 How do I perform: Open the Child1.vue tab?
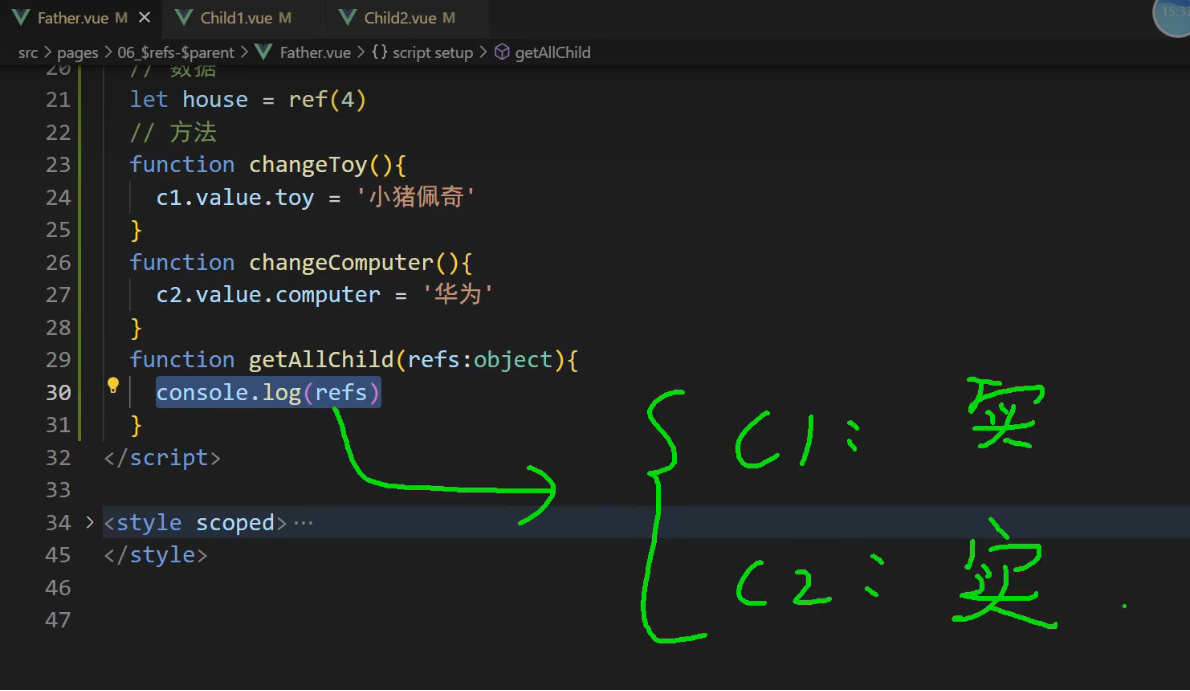point(244,17)
